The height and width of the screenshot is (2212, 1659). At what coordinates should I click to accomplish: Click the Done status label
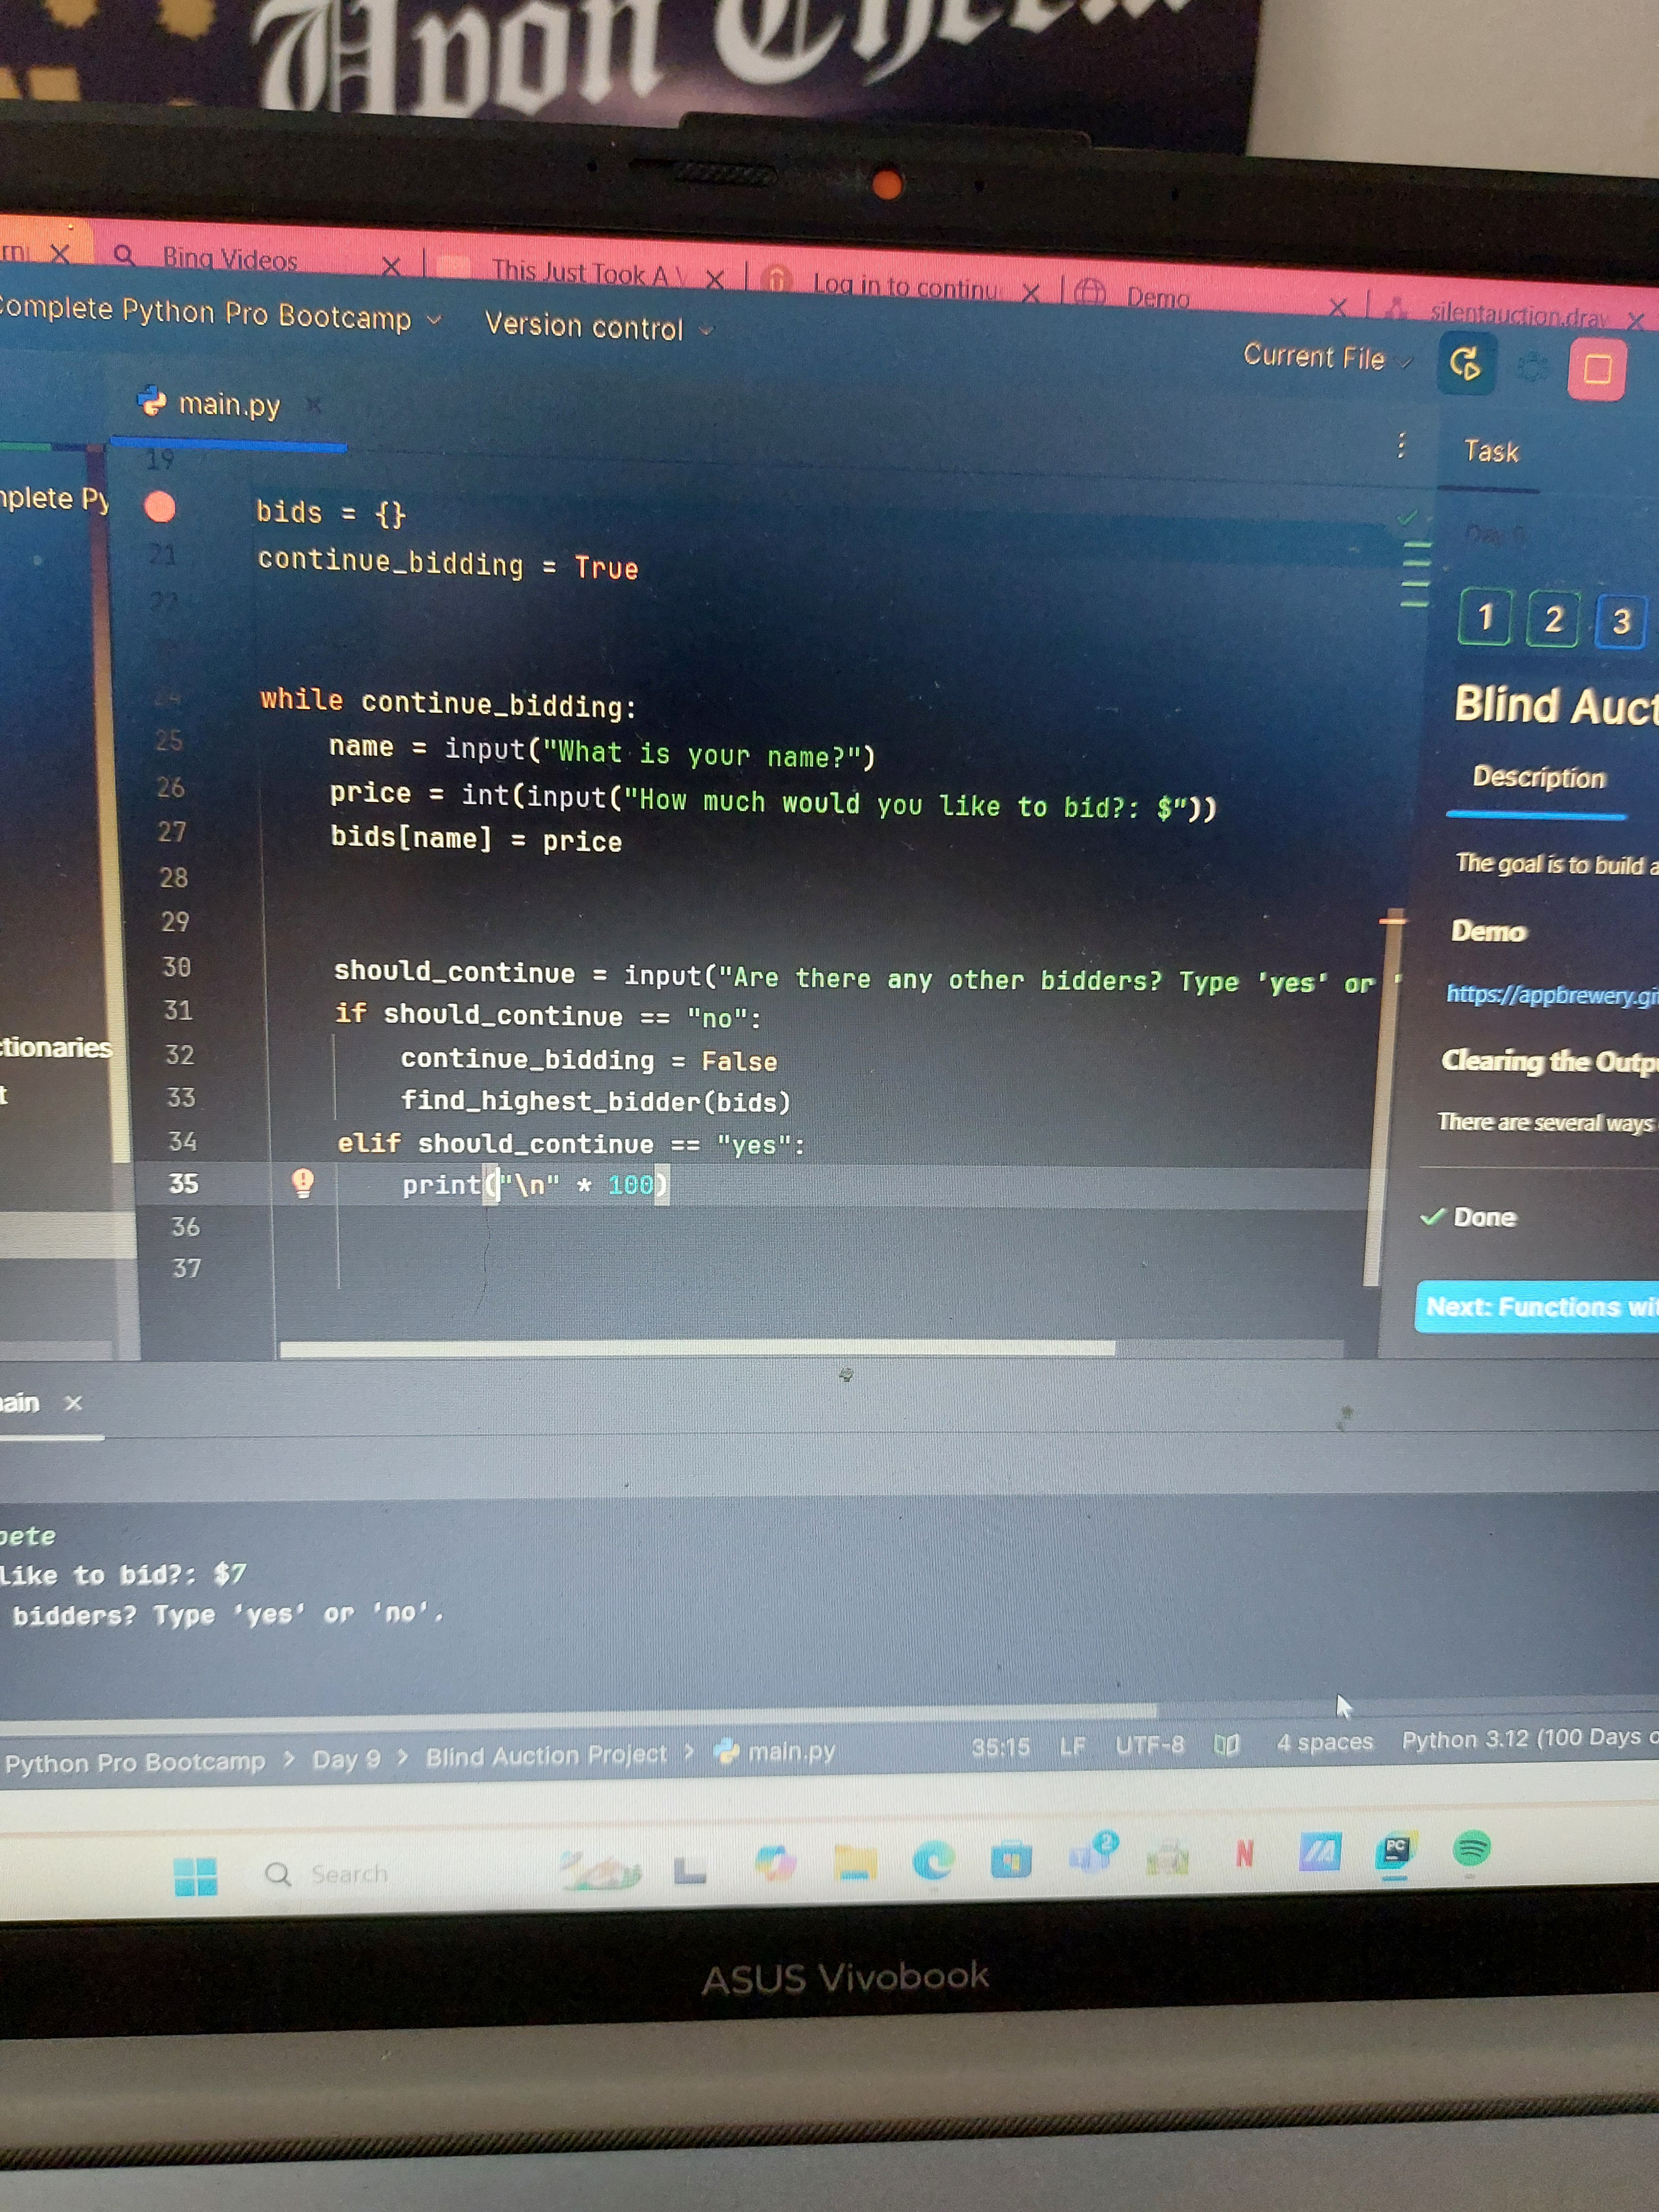1484,1217
